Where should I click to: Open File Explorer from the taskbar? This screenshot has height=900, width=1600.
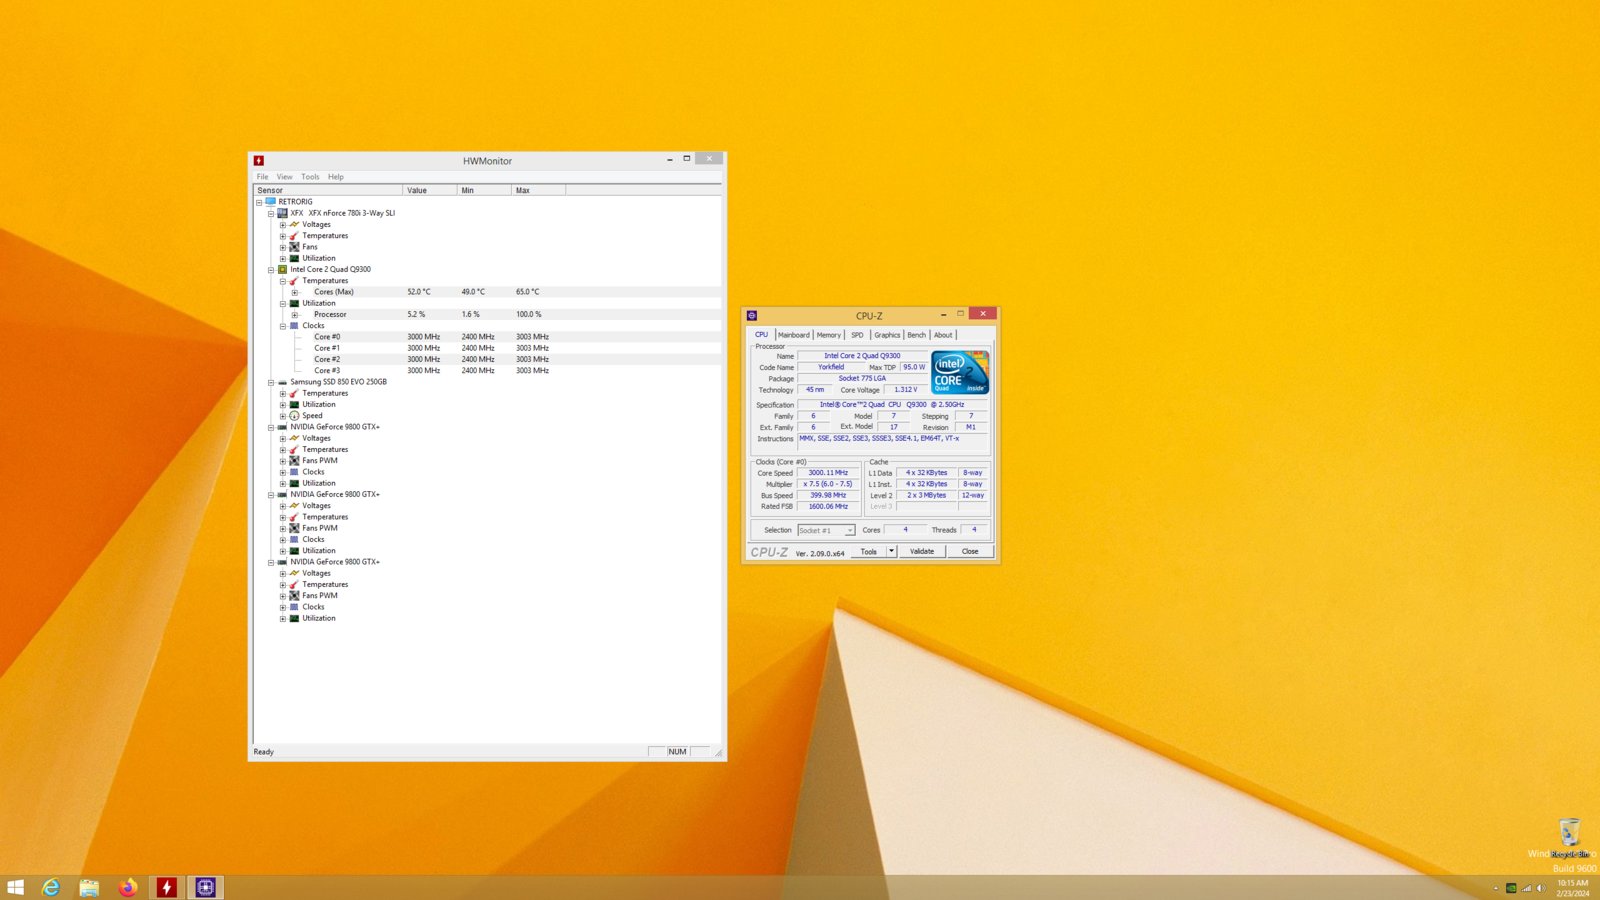[x=89, y=887]
